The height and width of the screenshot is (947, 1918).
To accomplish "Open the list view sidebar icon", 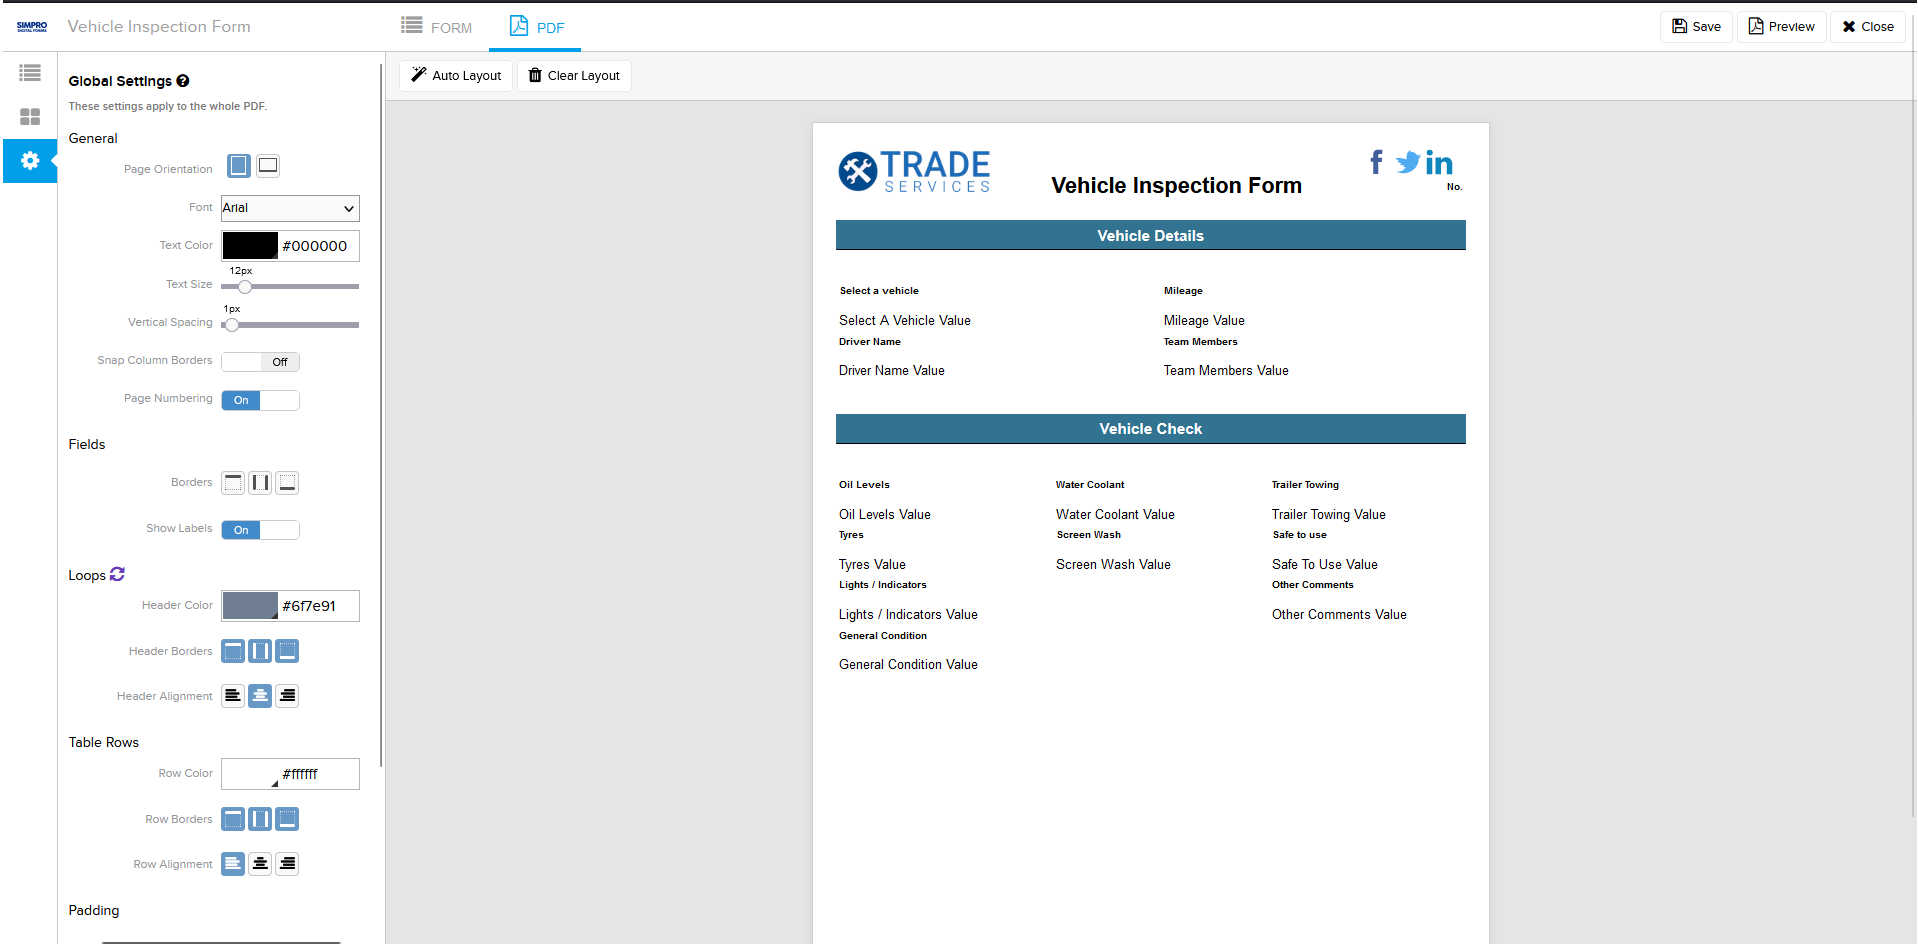I will tap(30, 73).
